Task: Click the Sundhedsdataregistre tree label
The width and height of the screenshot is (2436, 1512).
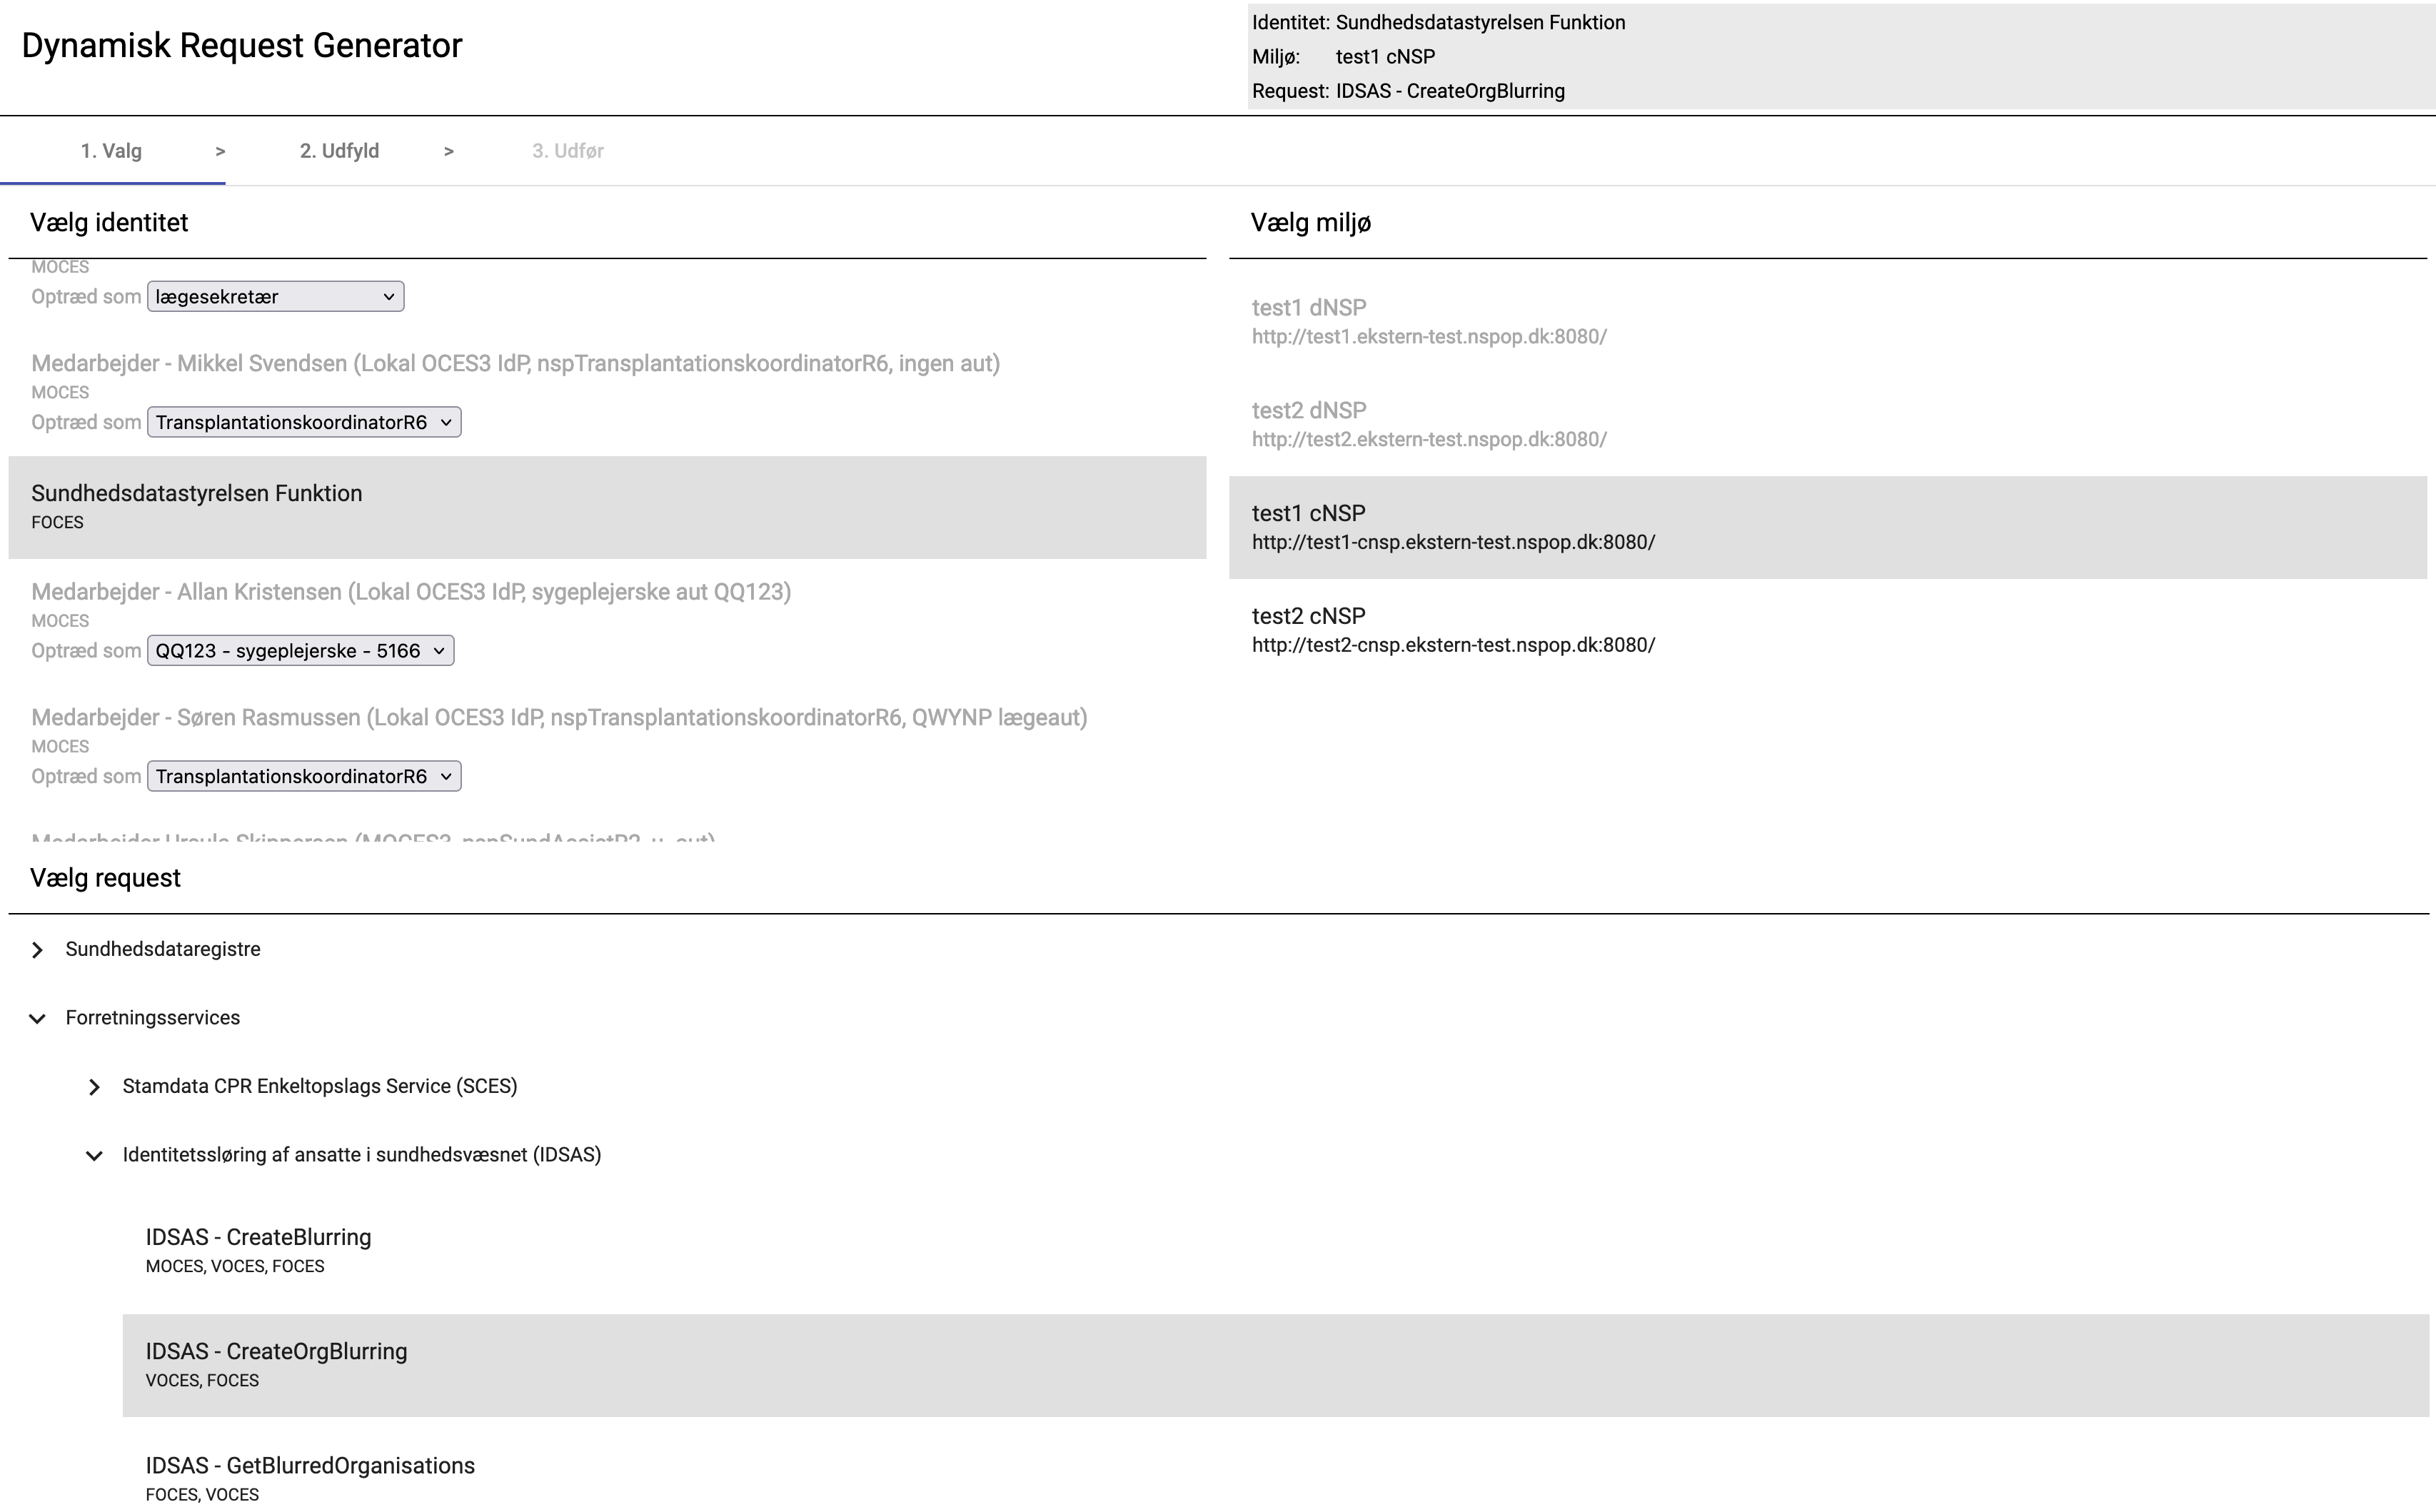Action: [x=163, y=949]
